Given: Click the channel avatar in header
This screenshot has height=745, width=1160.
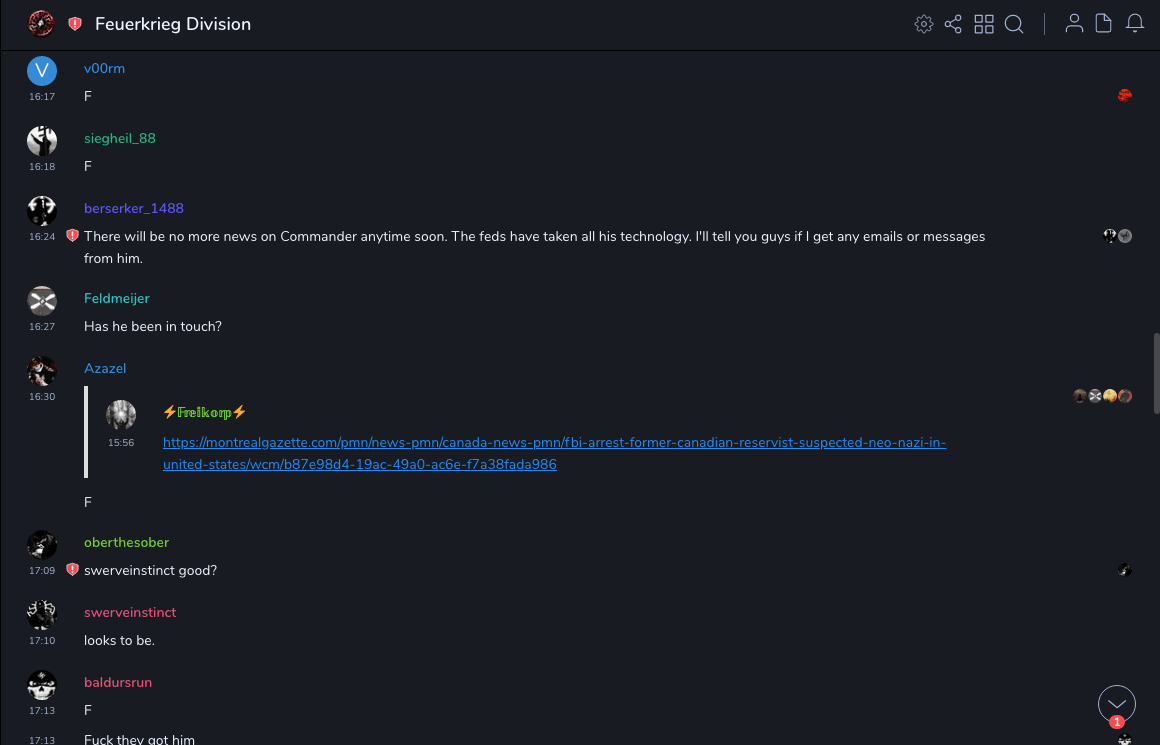Looking at the screenshot, I should (41, 24).
